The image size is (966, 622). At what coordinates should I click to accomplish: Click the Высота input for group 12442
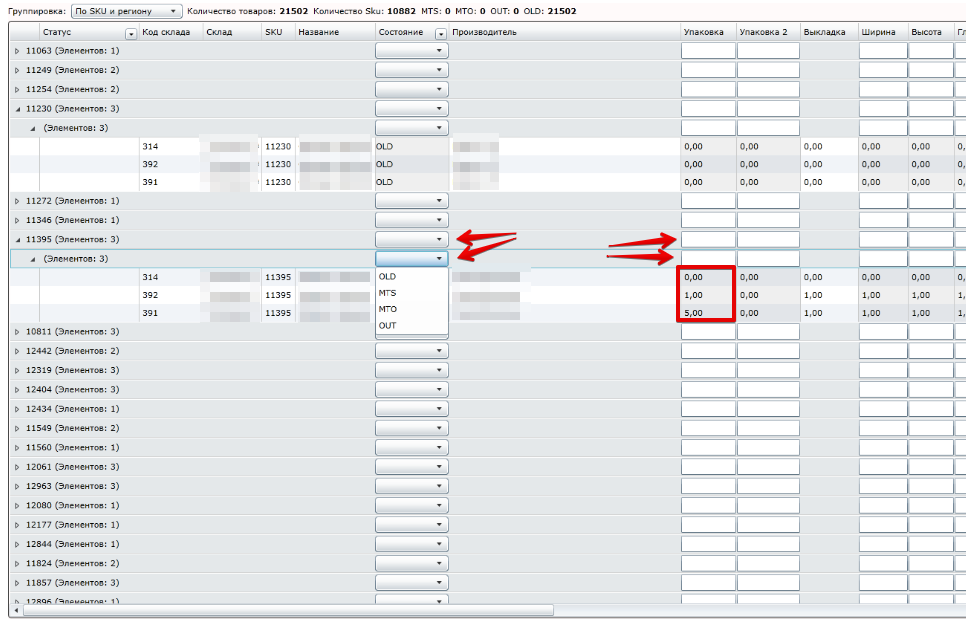(931, 351)
